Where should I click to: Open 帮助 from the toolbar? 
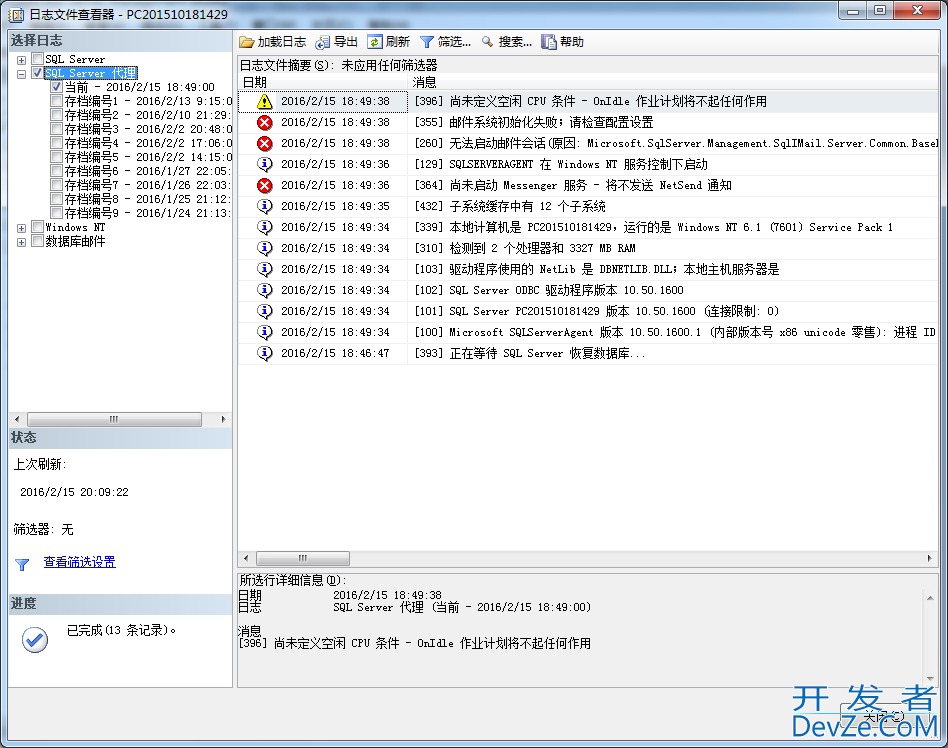[572, 42]
